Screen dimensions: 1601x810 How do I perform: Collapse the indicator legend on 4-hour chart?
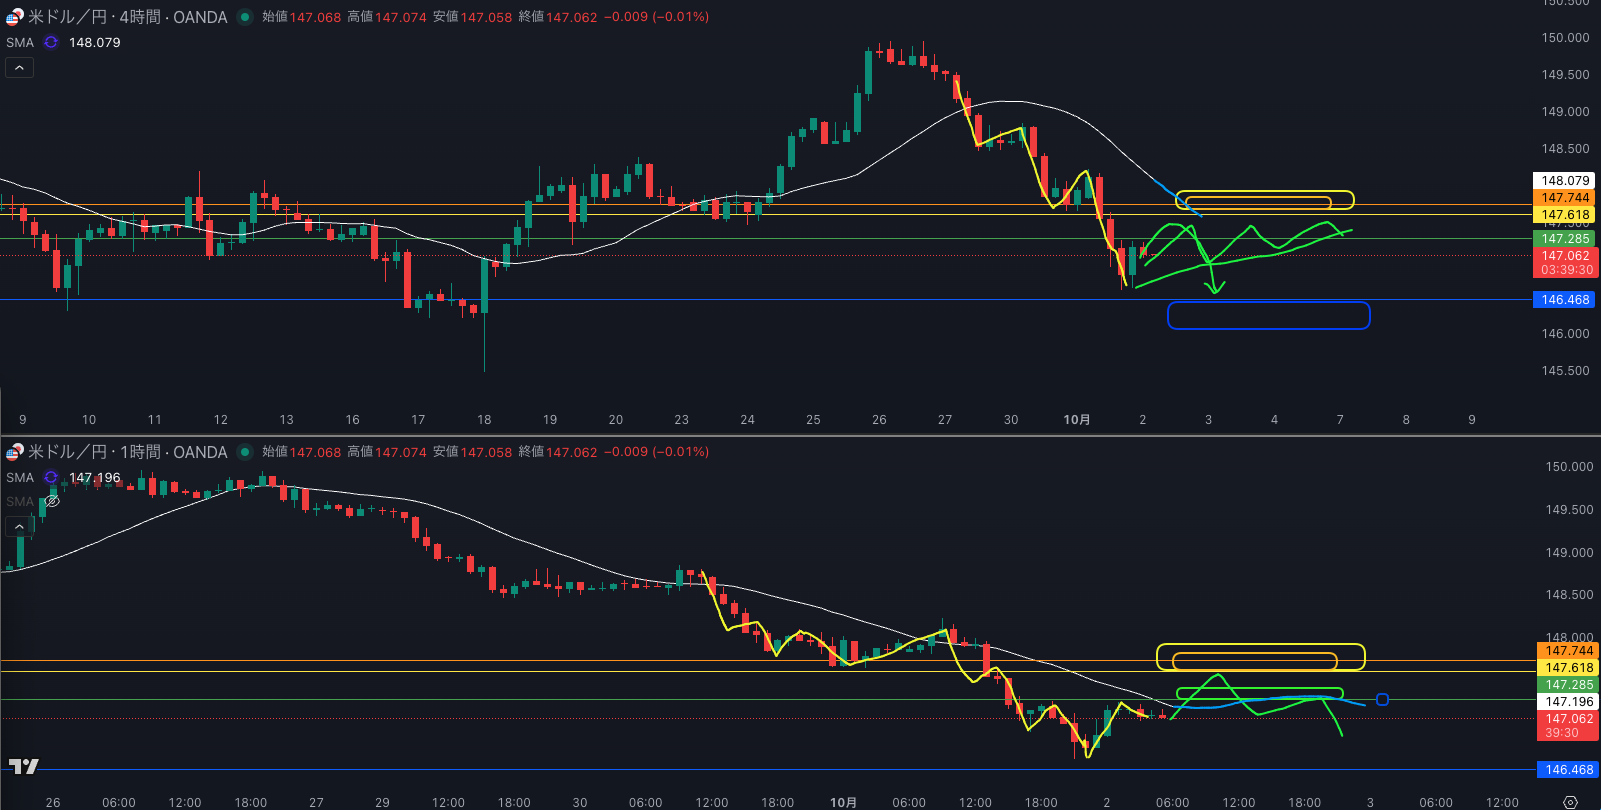point(19,68)
